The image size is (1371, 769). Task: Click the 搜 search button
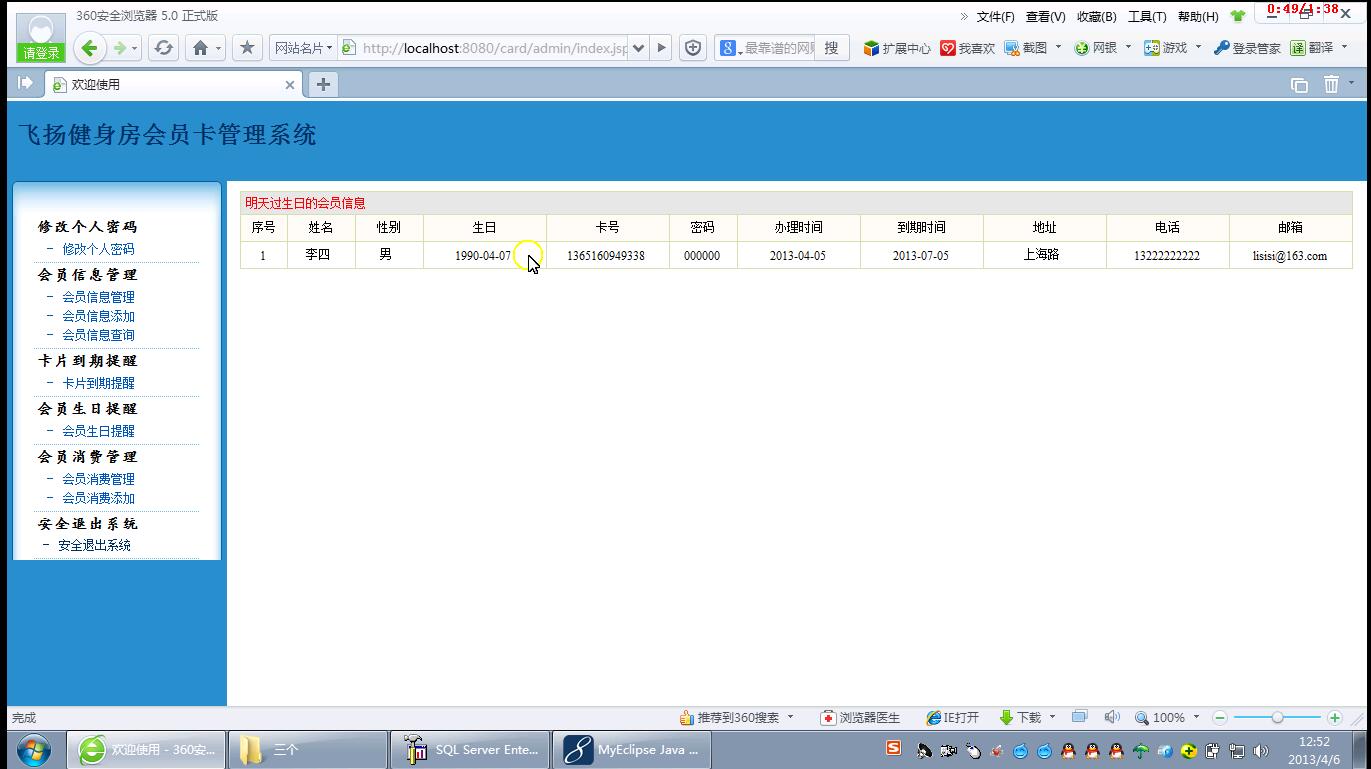(x=831, y=48)
